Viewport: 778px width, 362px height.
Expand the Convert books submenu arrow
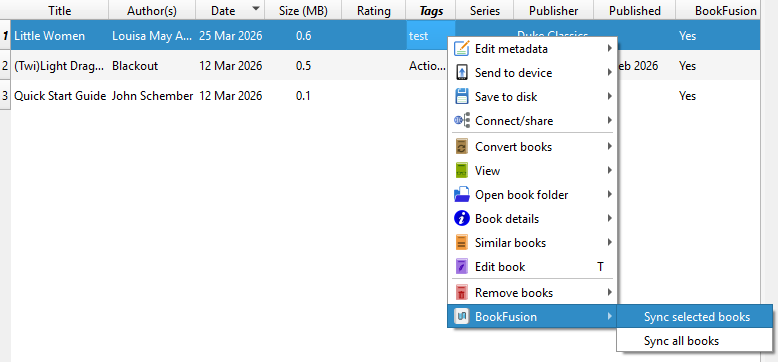(x=609, y=146)
